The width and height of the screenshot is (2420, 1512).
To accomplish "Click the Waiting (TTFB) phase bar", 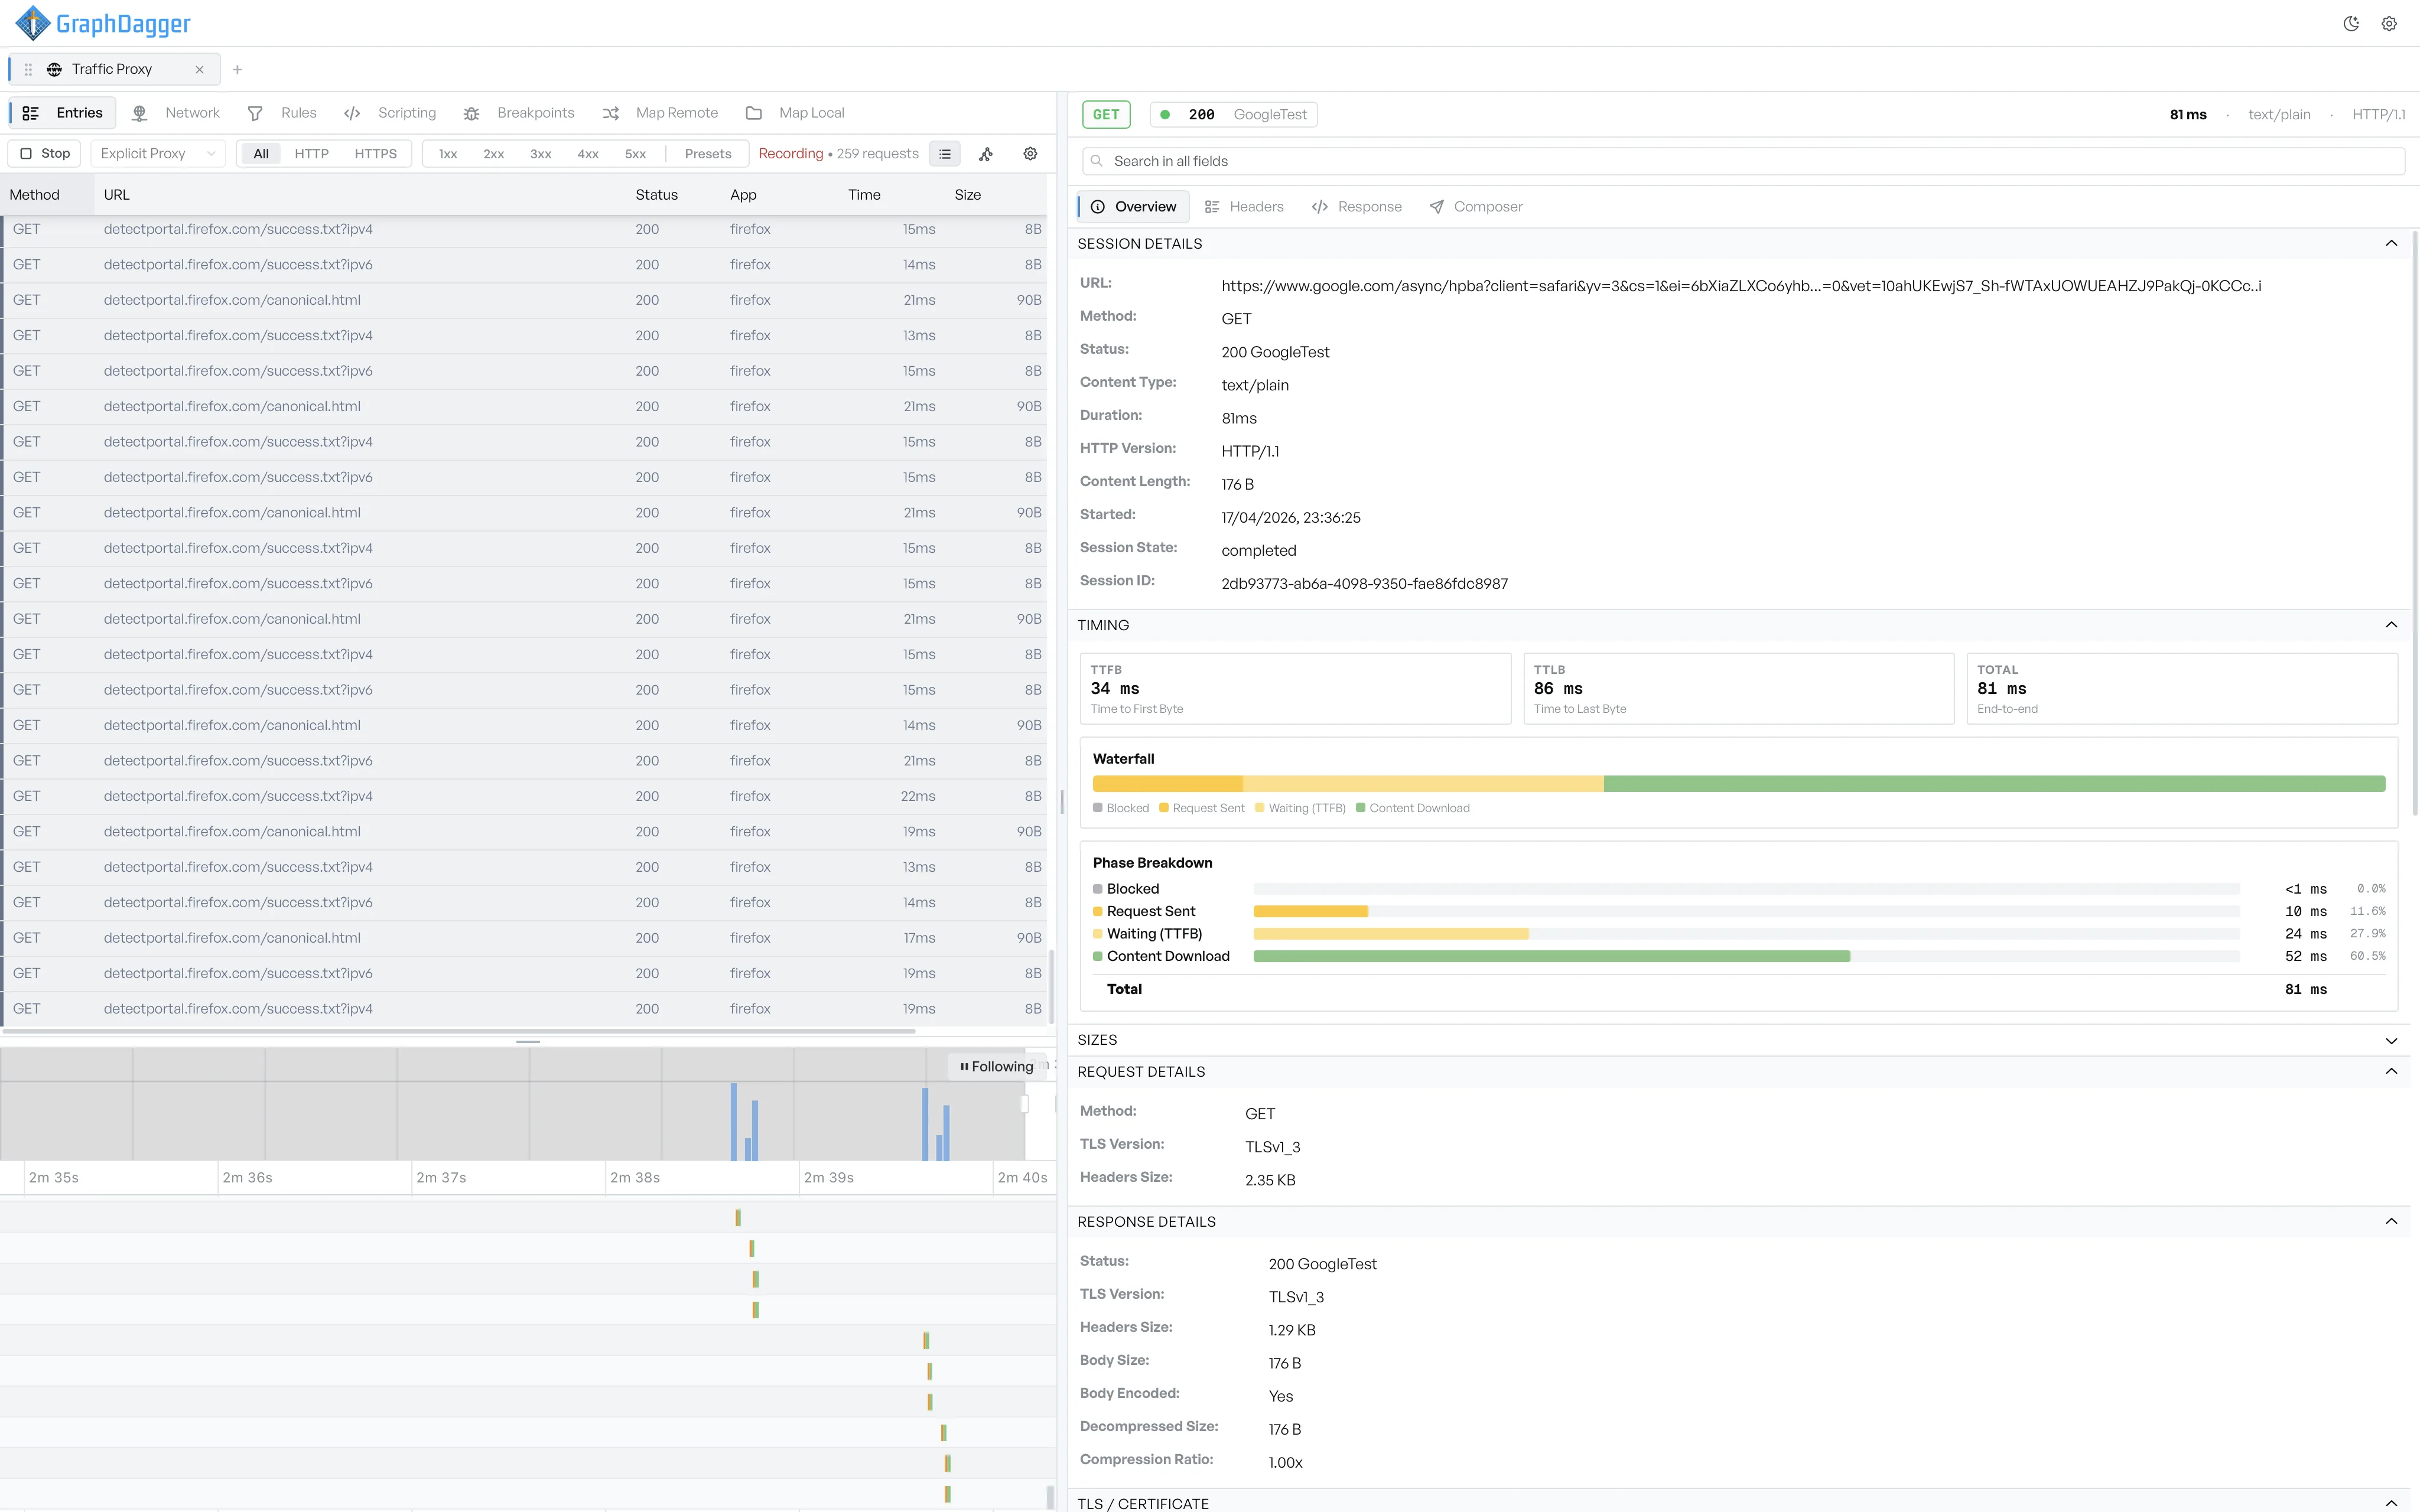I will [1391, 934].
